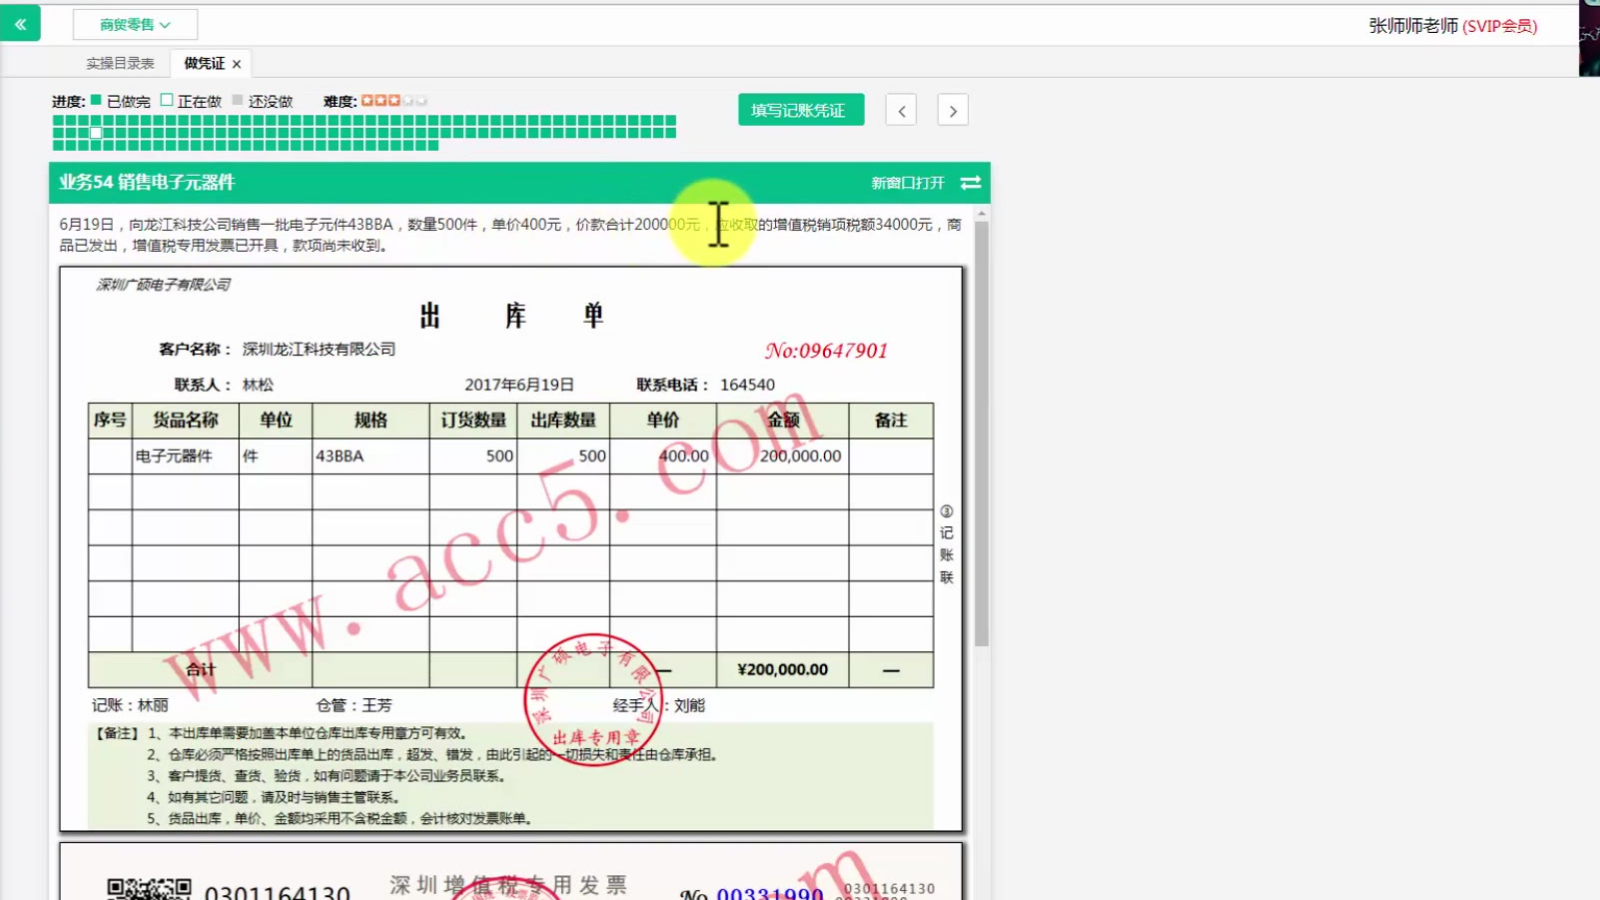
Task: Click the video thumbnail in top-right corner
Action: click(1589, 38)
